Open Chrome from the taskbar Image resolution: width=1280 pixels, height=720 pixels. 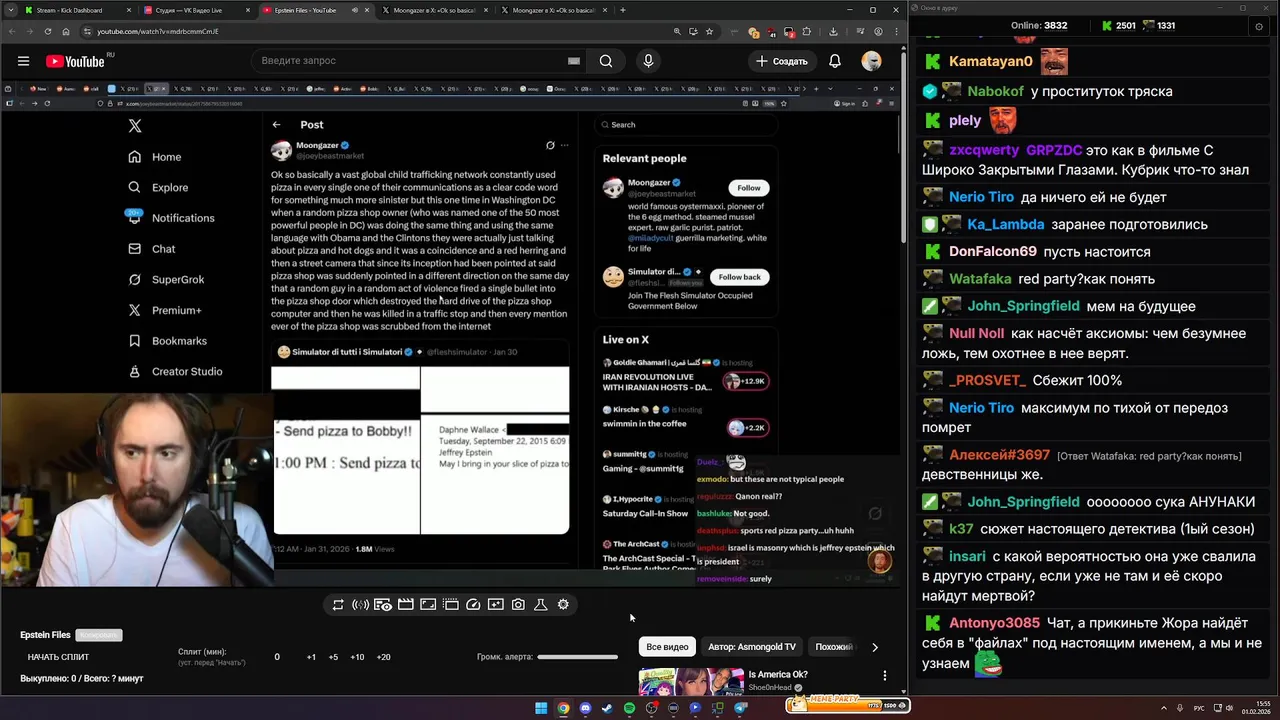pyautogui.click(x=563, y=708)
